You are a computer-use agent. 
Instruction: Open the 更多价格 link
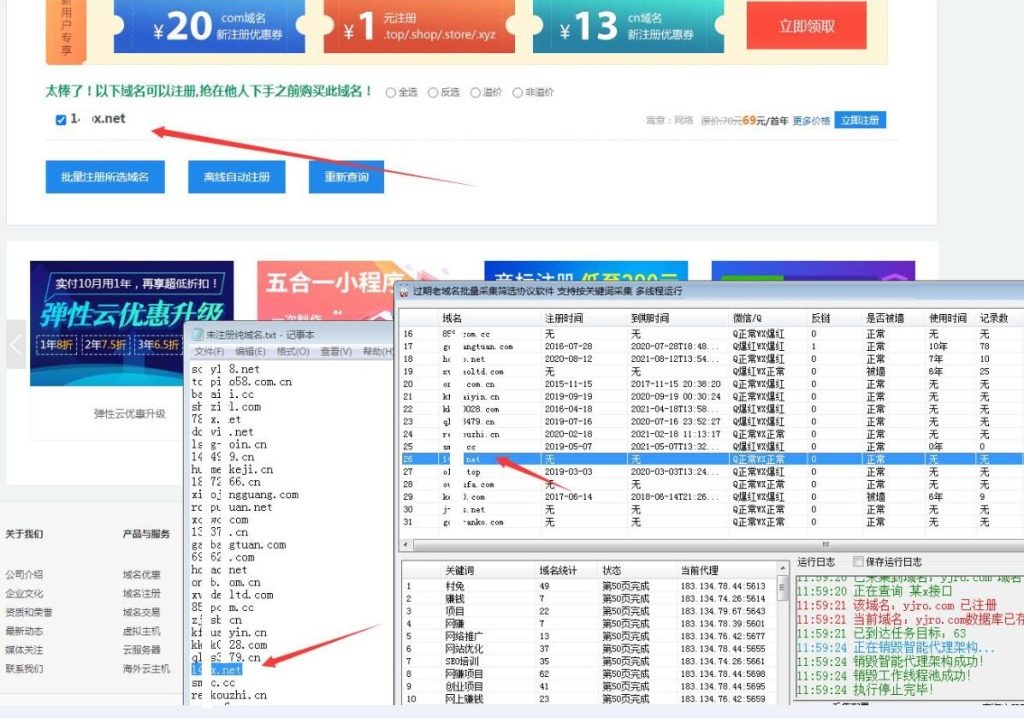[x=811, y=121]
